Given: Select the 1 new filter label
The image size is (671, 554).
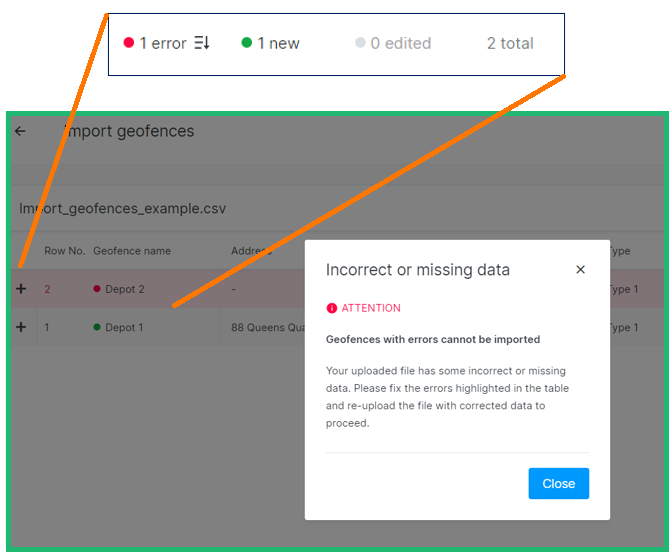Looking at the screenshot, I should tap(278, 43).
